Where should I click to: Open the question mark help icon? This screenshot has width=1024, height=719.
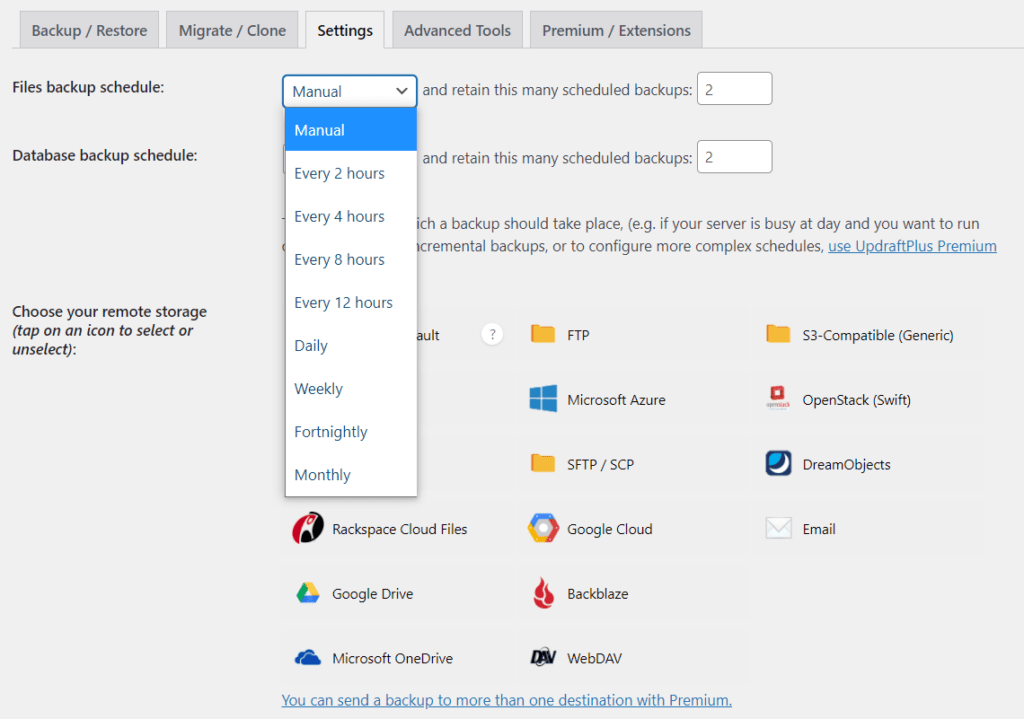coord(492,335)
